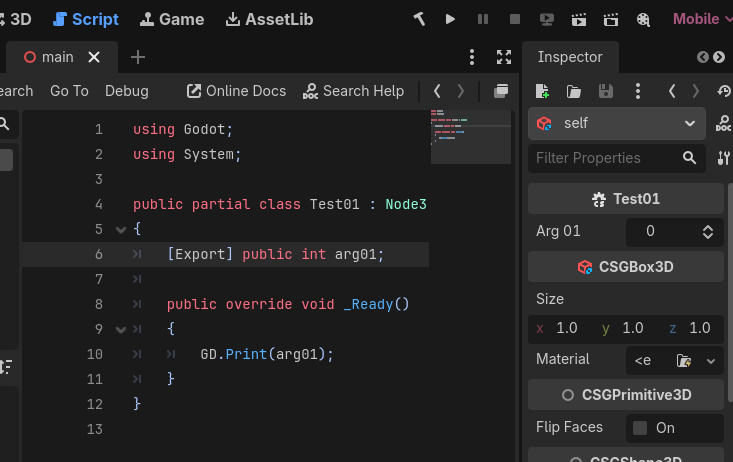Collapse the CSGBox3D section header
This screenshot has width=733, height=462.
tap(625, 267)
